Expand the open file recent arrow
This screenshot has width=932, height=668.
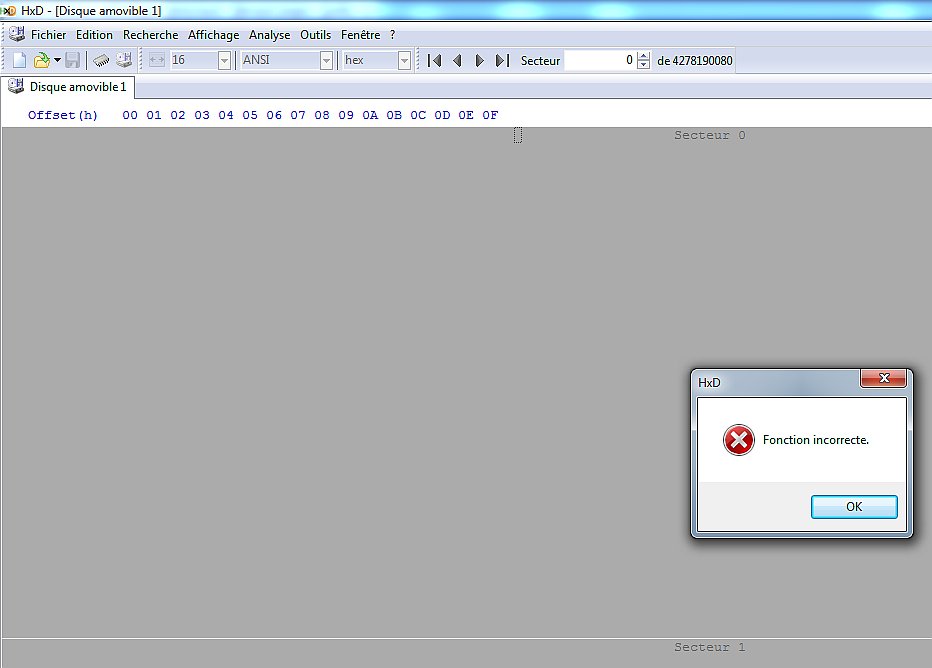coord(57,60)
